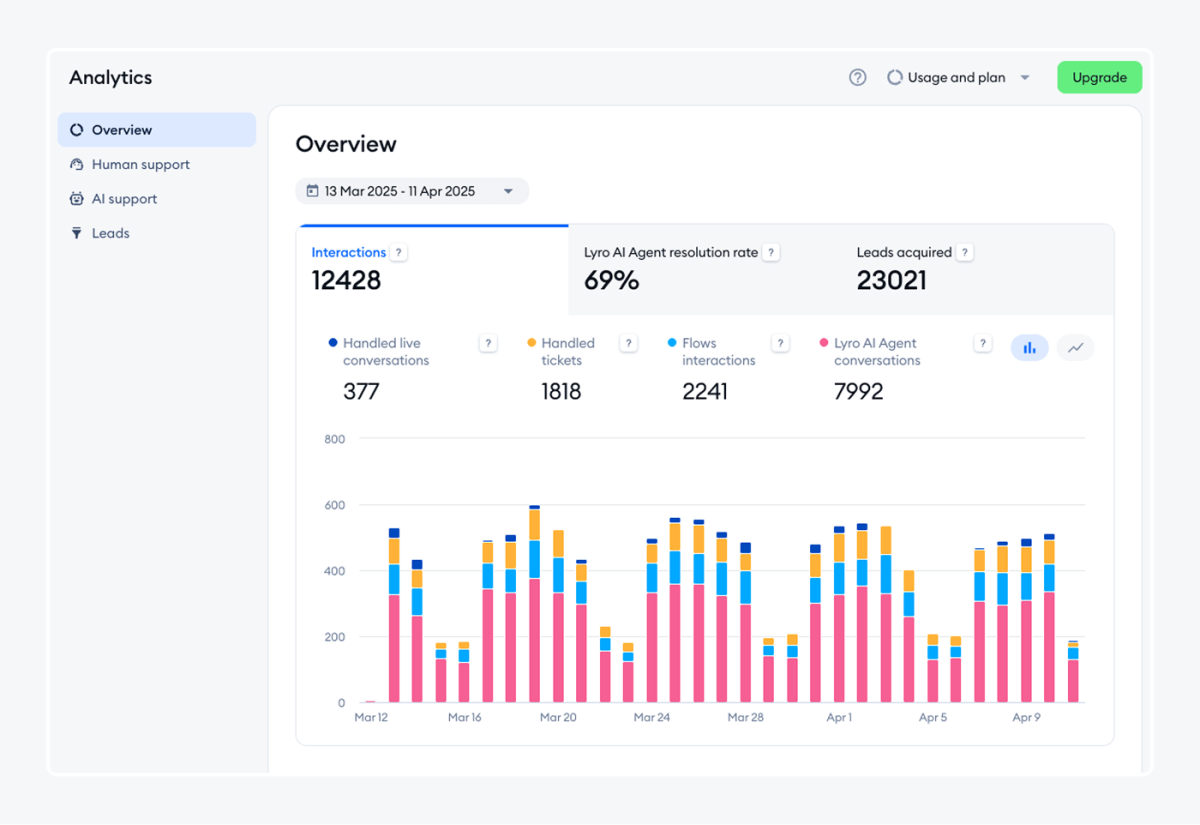Switch chart to bar view
The width and height of the screenshot is (1200, 825).
tap(1029, 347)
